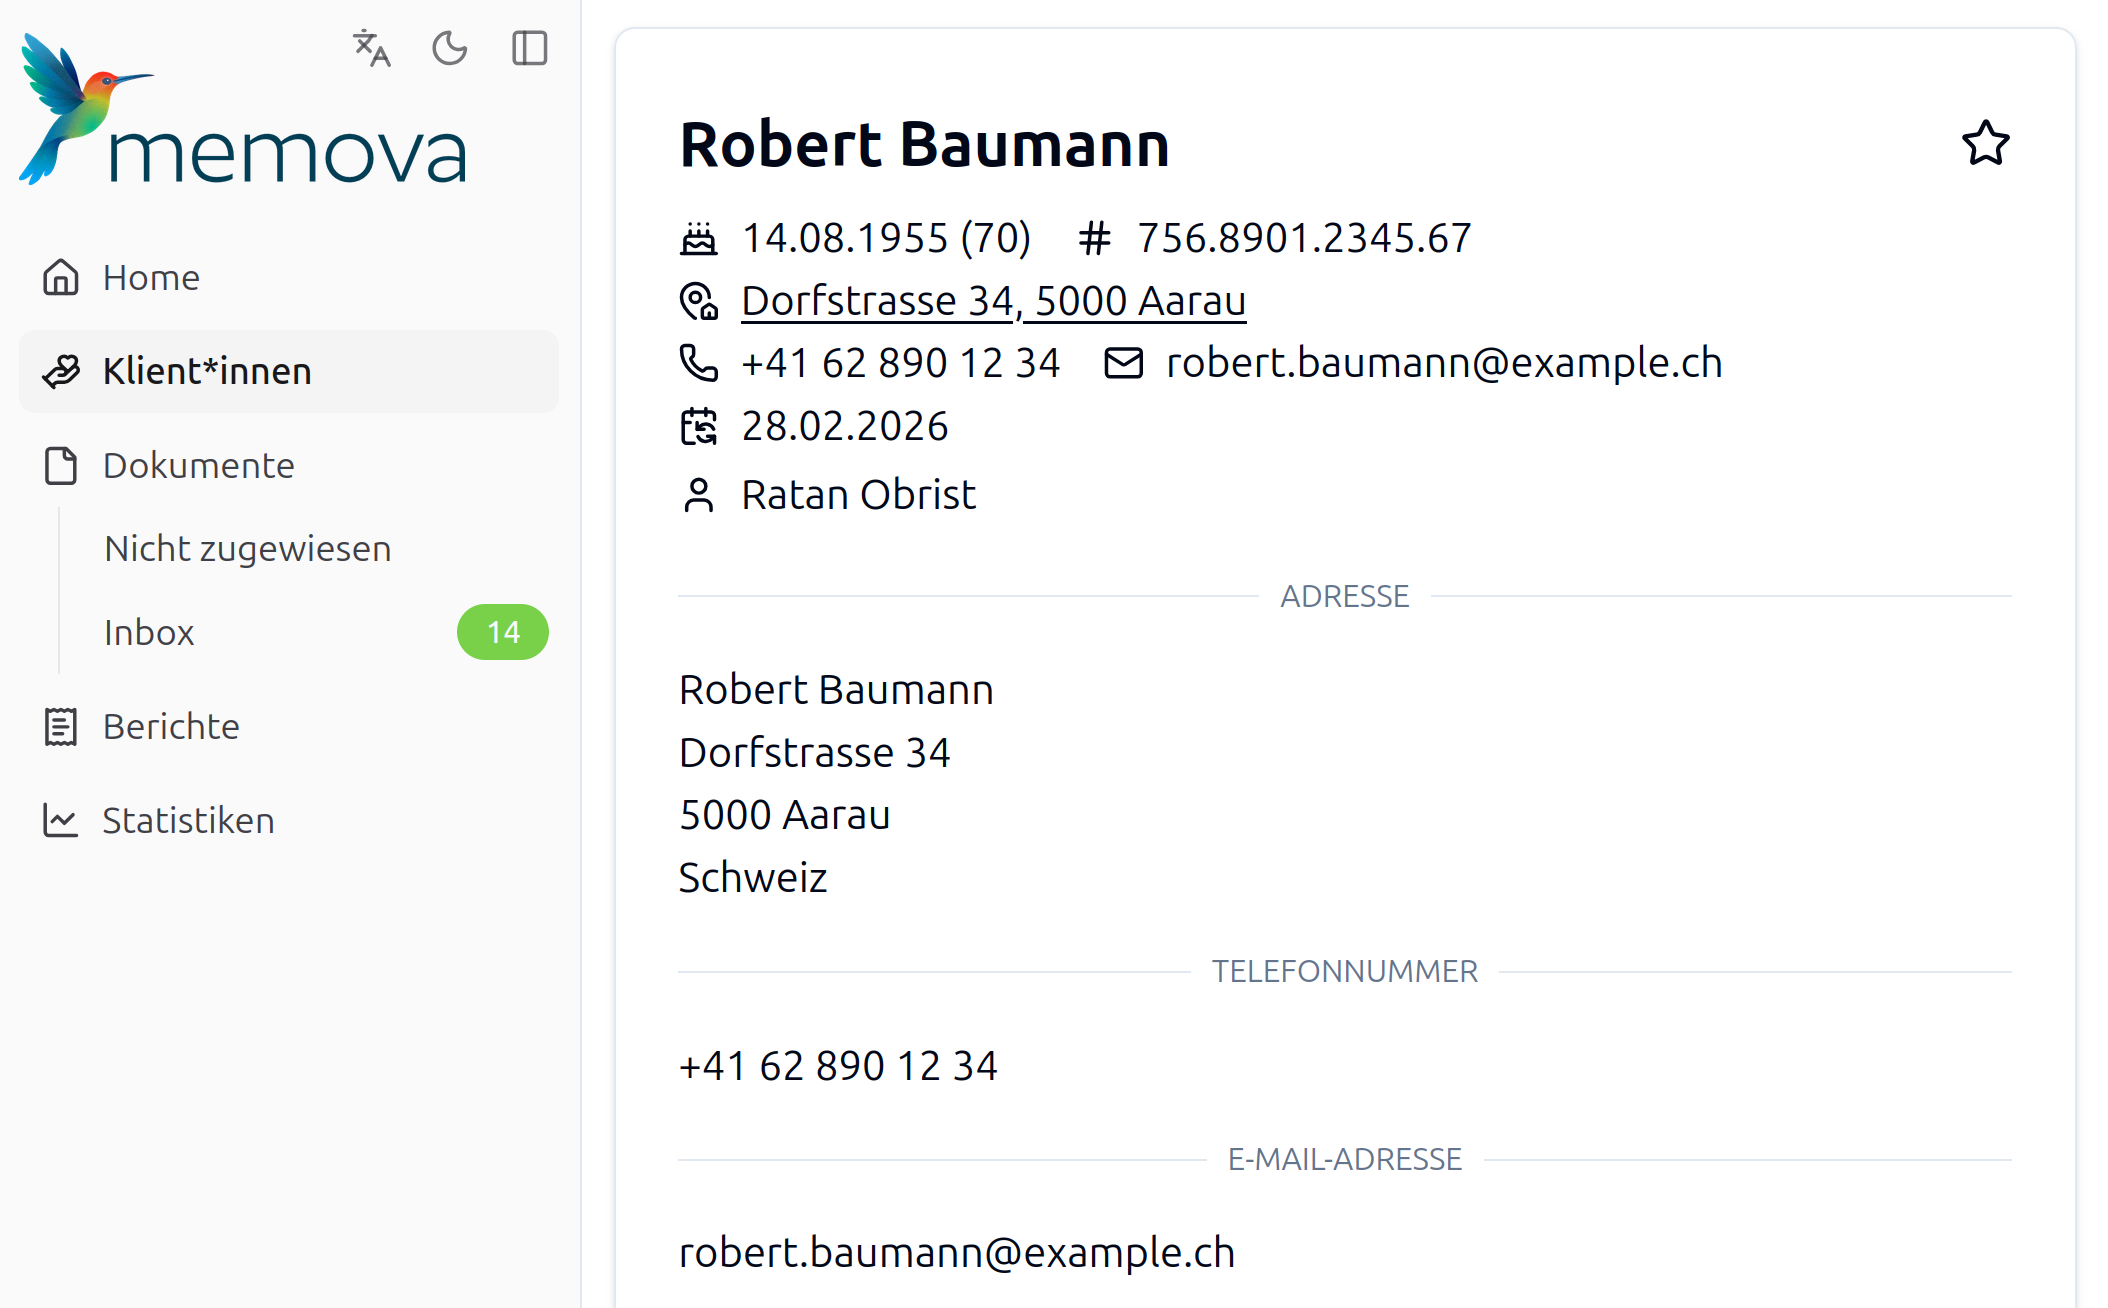Click the map pin icon before Dorfstrasse 34

(x=700, y=300)
